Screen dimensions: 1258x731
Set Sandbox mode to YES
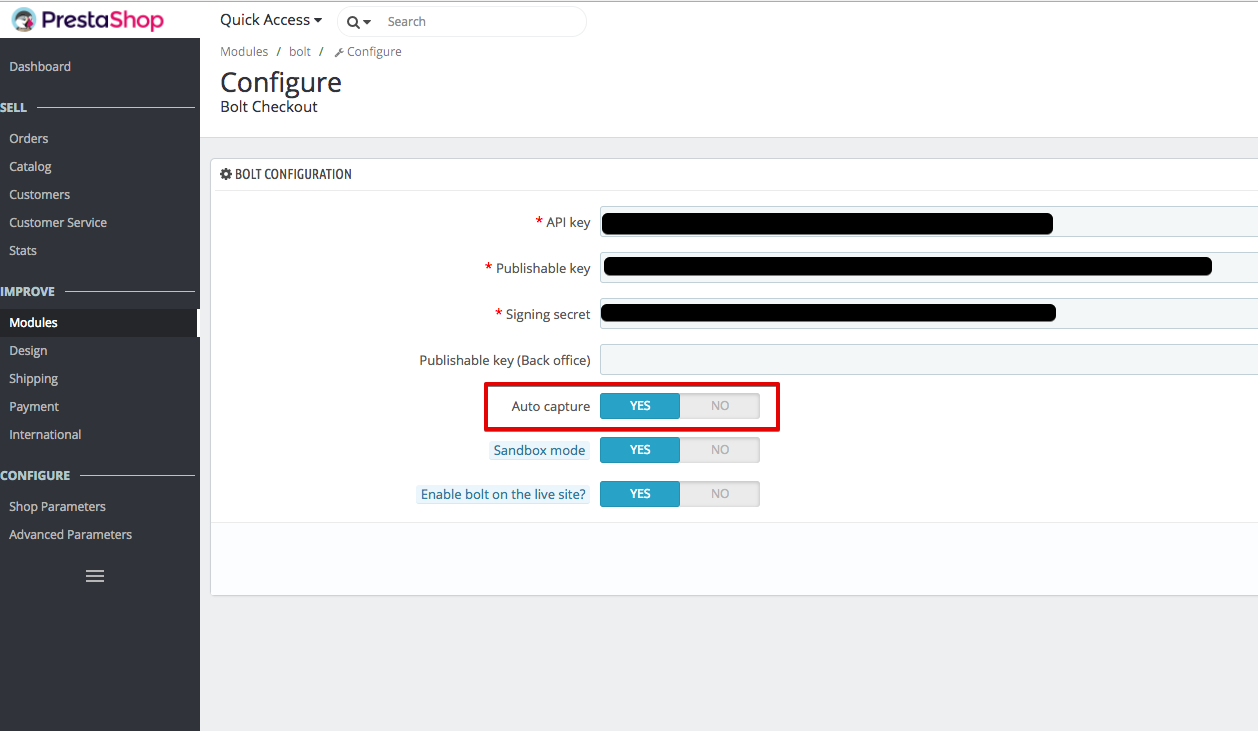coord(640,450)
